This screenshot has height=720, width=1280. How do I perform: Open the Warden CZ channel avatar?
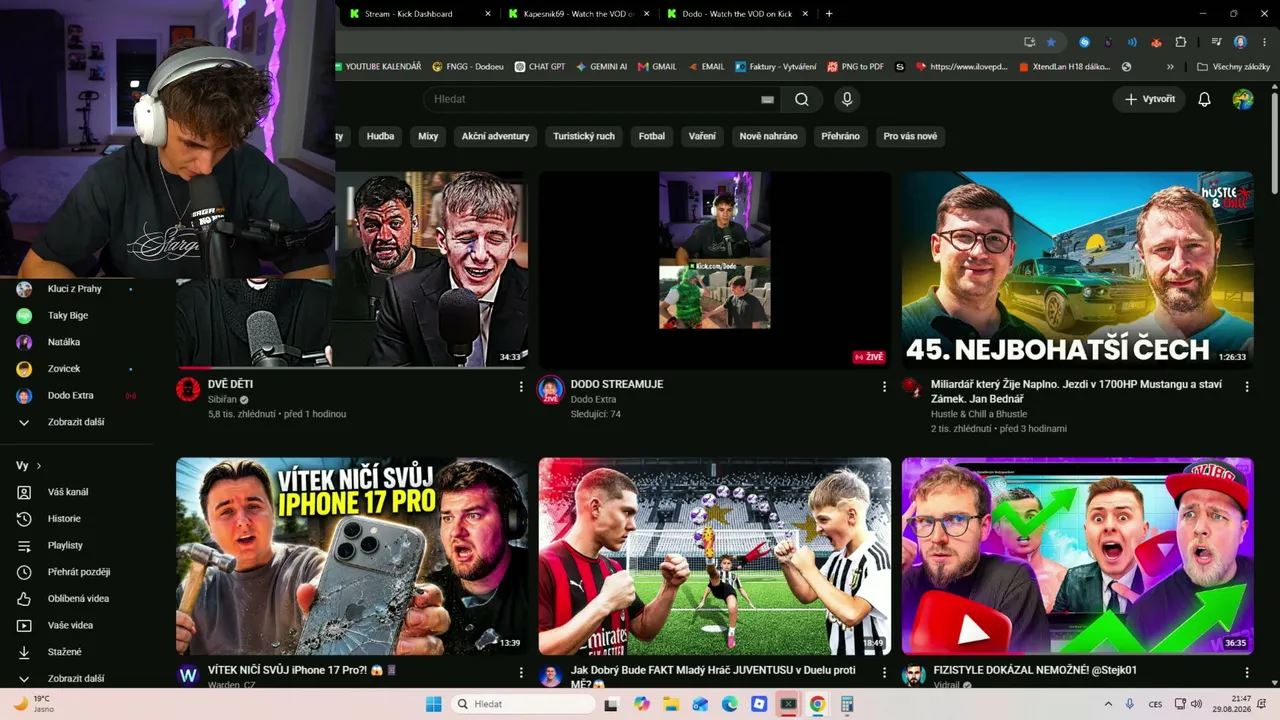(188, 675)
